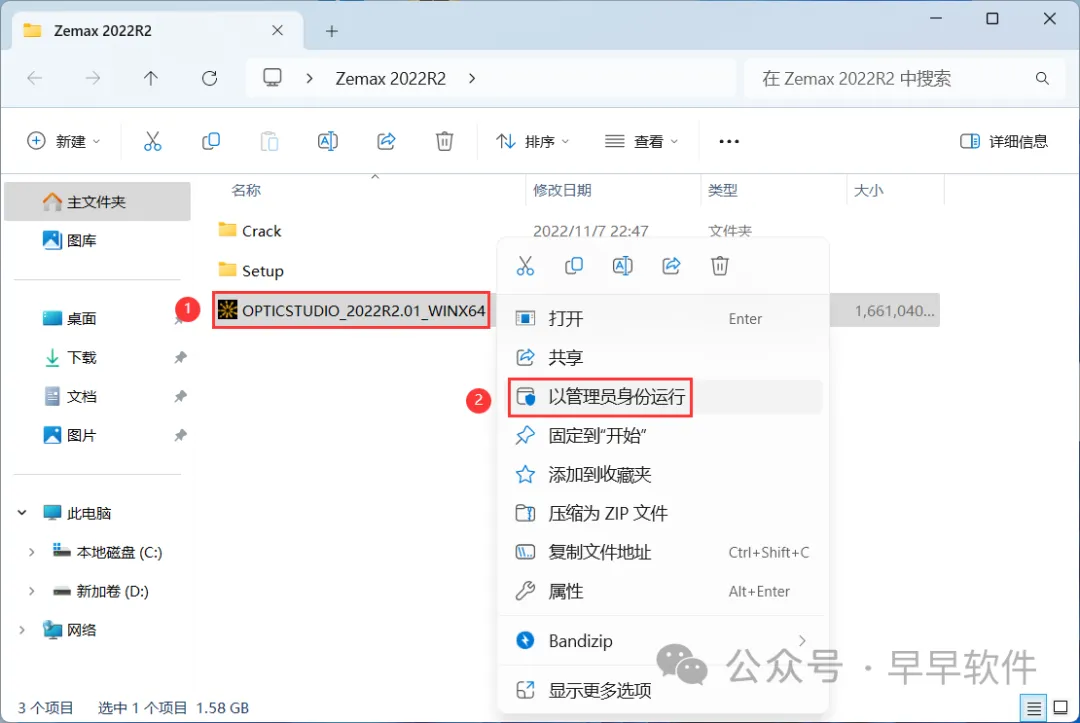Collapse the 此电脑 tree node

click(x=22, y=513)
